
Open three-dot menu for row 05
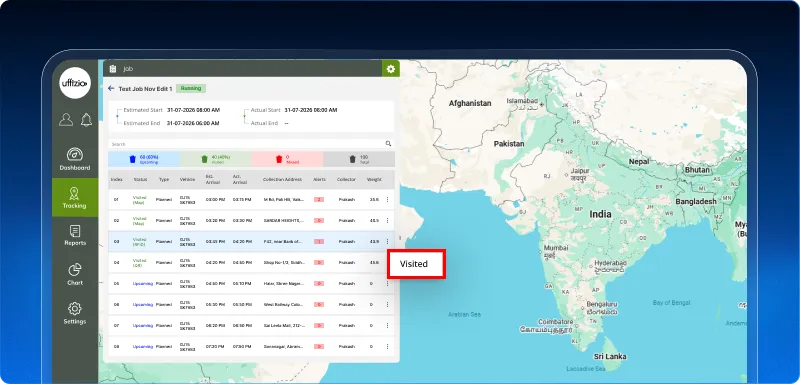click(x=387, y=284)
